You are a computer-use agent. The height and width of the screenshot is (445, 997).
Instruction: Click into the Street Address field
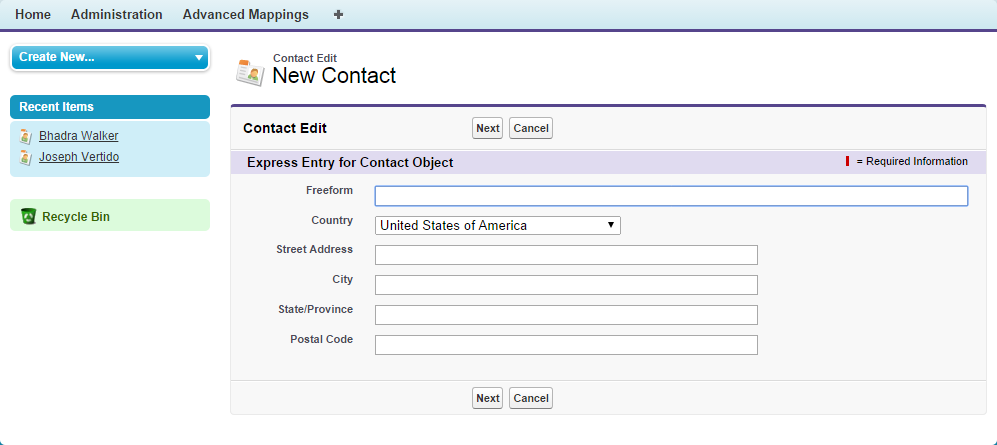tap(566, 255)
